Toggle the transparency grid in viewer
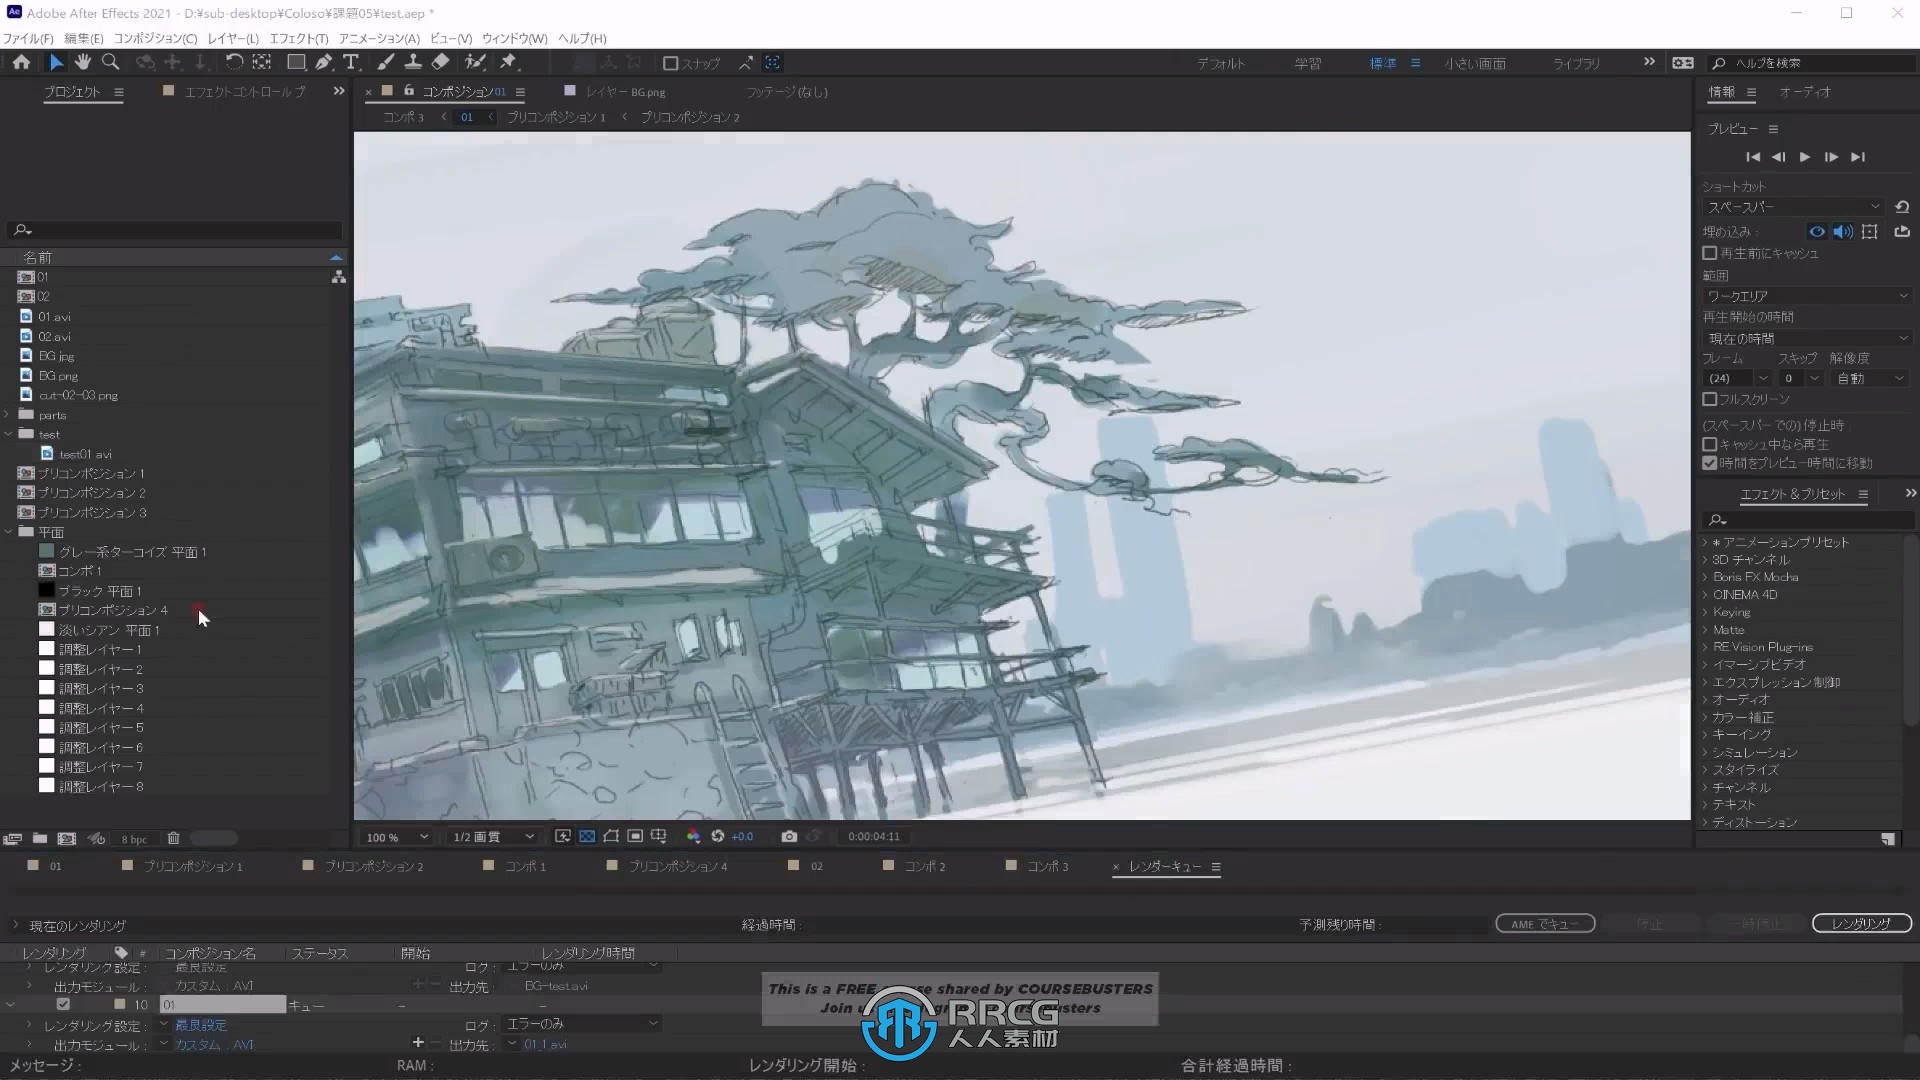This screenshot has height=1080, width=1920. point(587,836)
